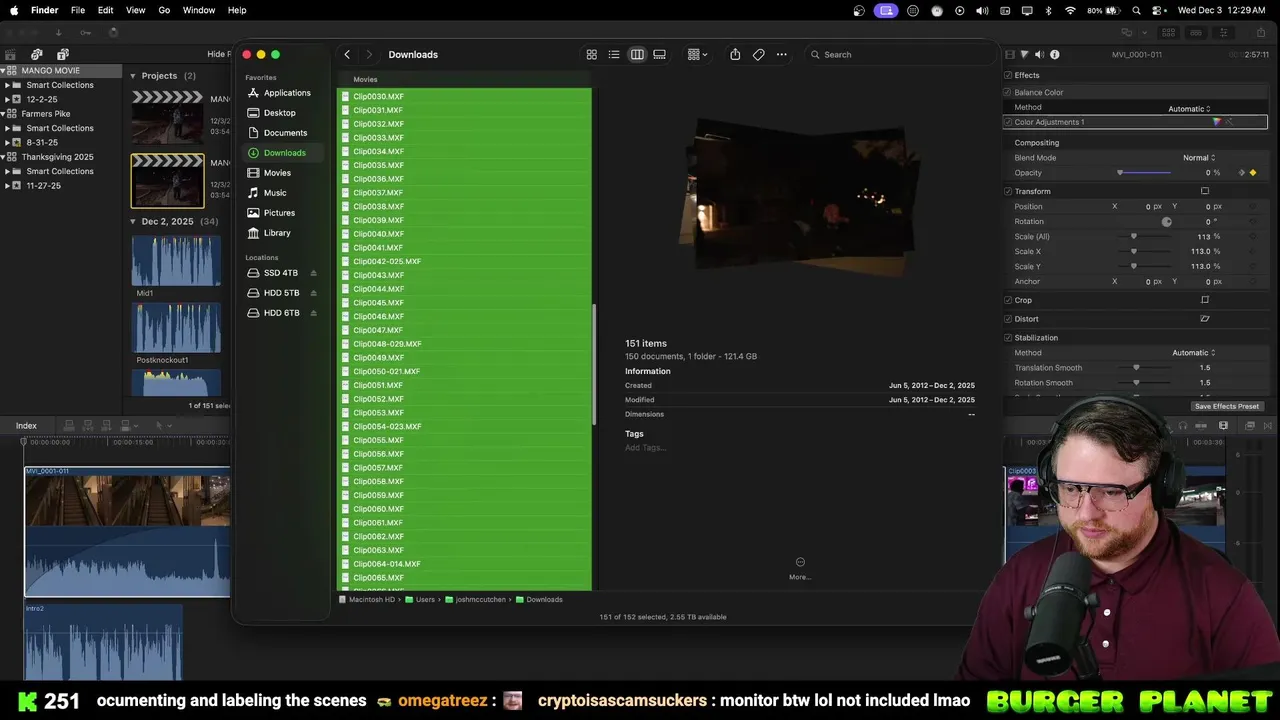
Task: Click the Wi-Fi menu bar icon
Action: [1070, 10]
